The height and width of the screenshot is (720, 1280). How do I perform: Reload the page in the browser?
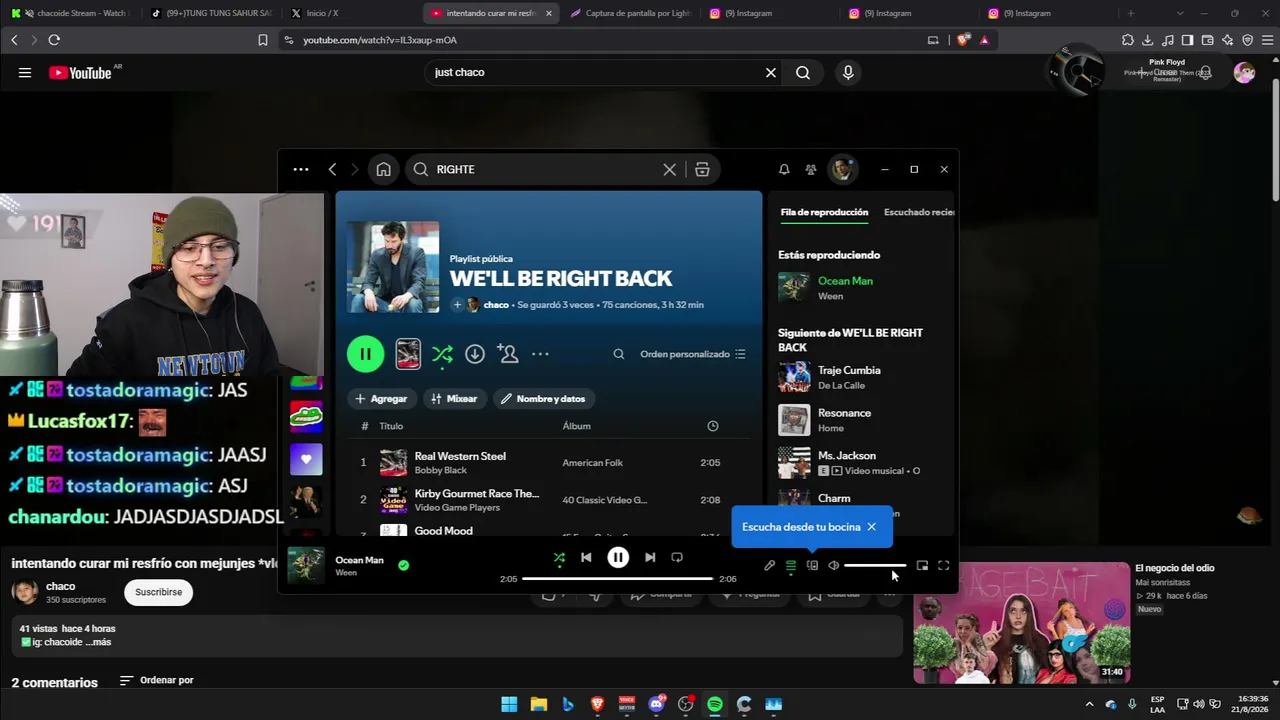[x=54, y=40]
